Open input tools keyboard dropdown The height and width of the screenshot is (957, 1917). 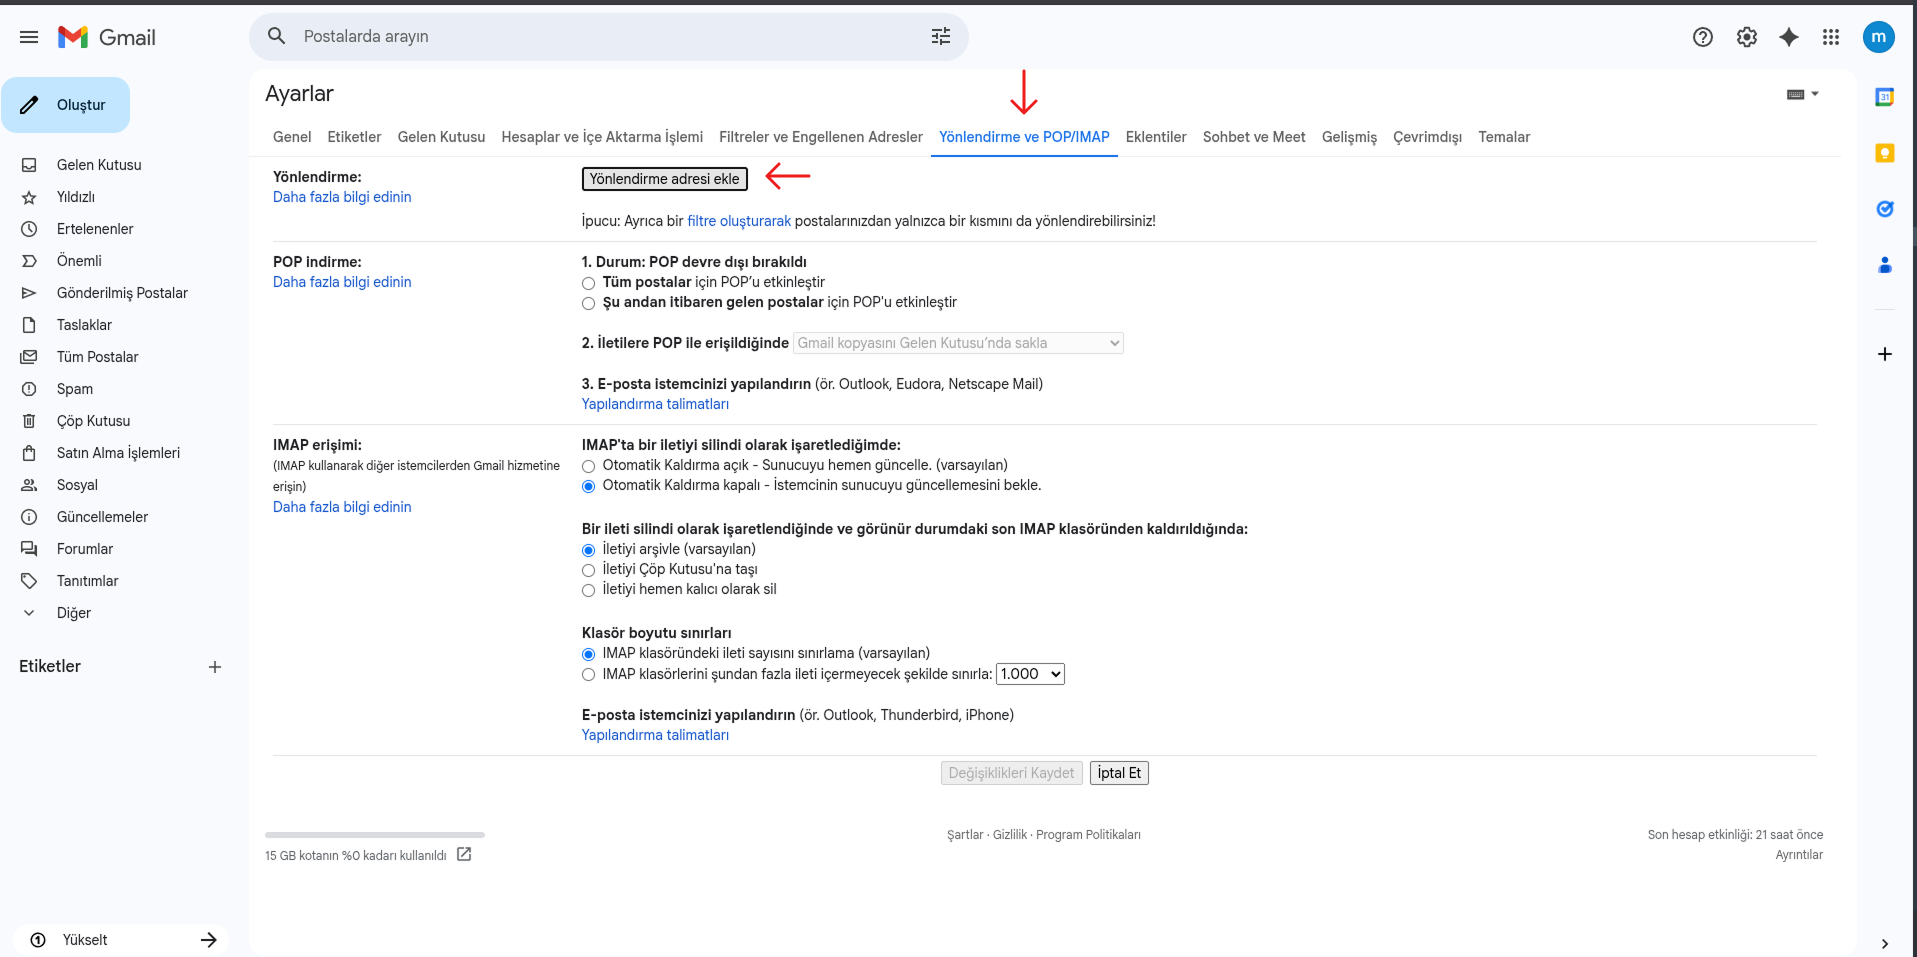1803,94
